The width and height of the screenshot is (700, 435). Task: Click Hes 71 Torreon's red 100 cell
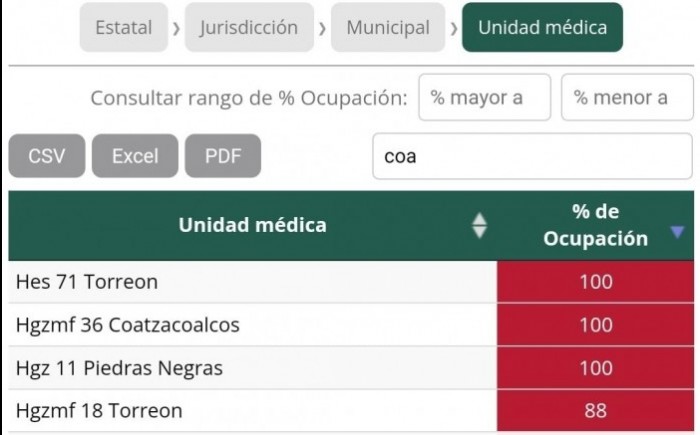coord(595,282)
